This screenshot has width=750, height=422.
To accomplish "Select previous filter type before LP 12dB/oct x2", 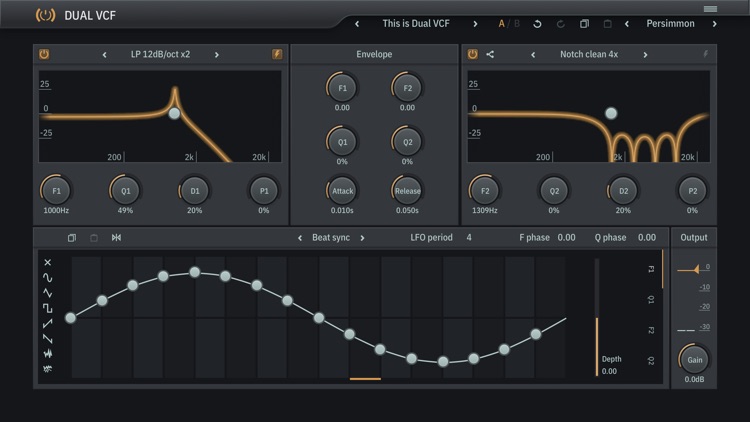I will [x=104, y=55].
